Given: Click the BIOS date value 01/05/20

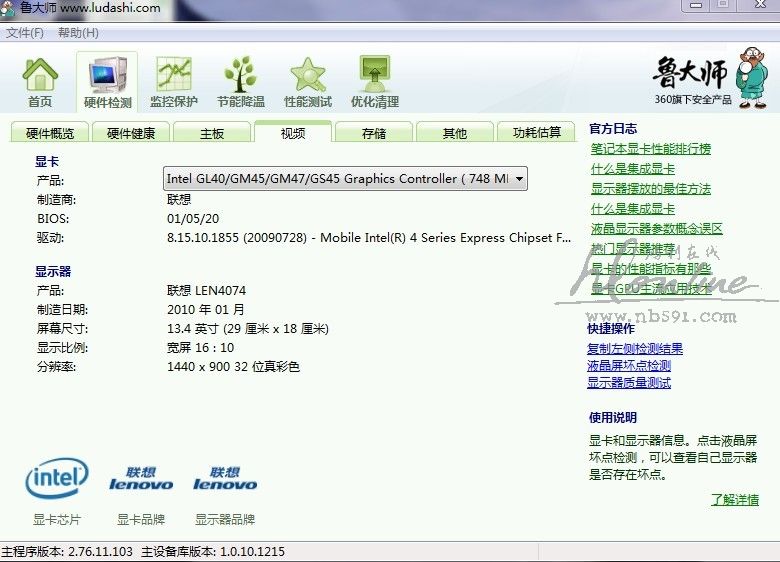Looking at the screenshot, I should coord(193,219).
